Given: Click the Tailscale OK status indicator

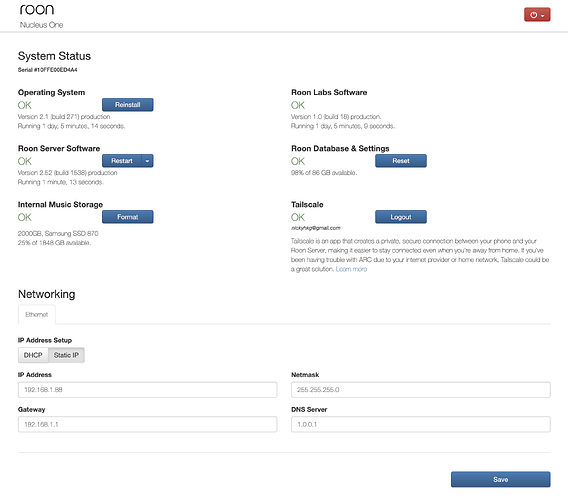Looking at the screenshot, I should [298, 217].
